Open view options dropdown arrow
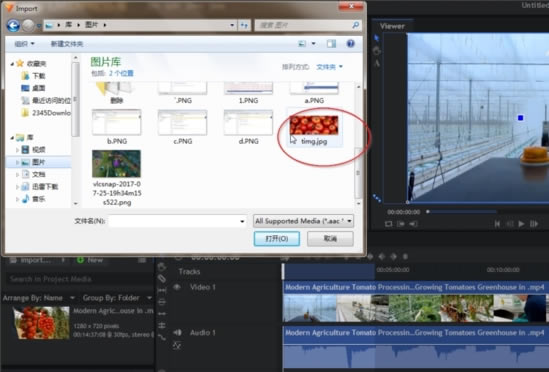 [x=313, y=44]
